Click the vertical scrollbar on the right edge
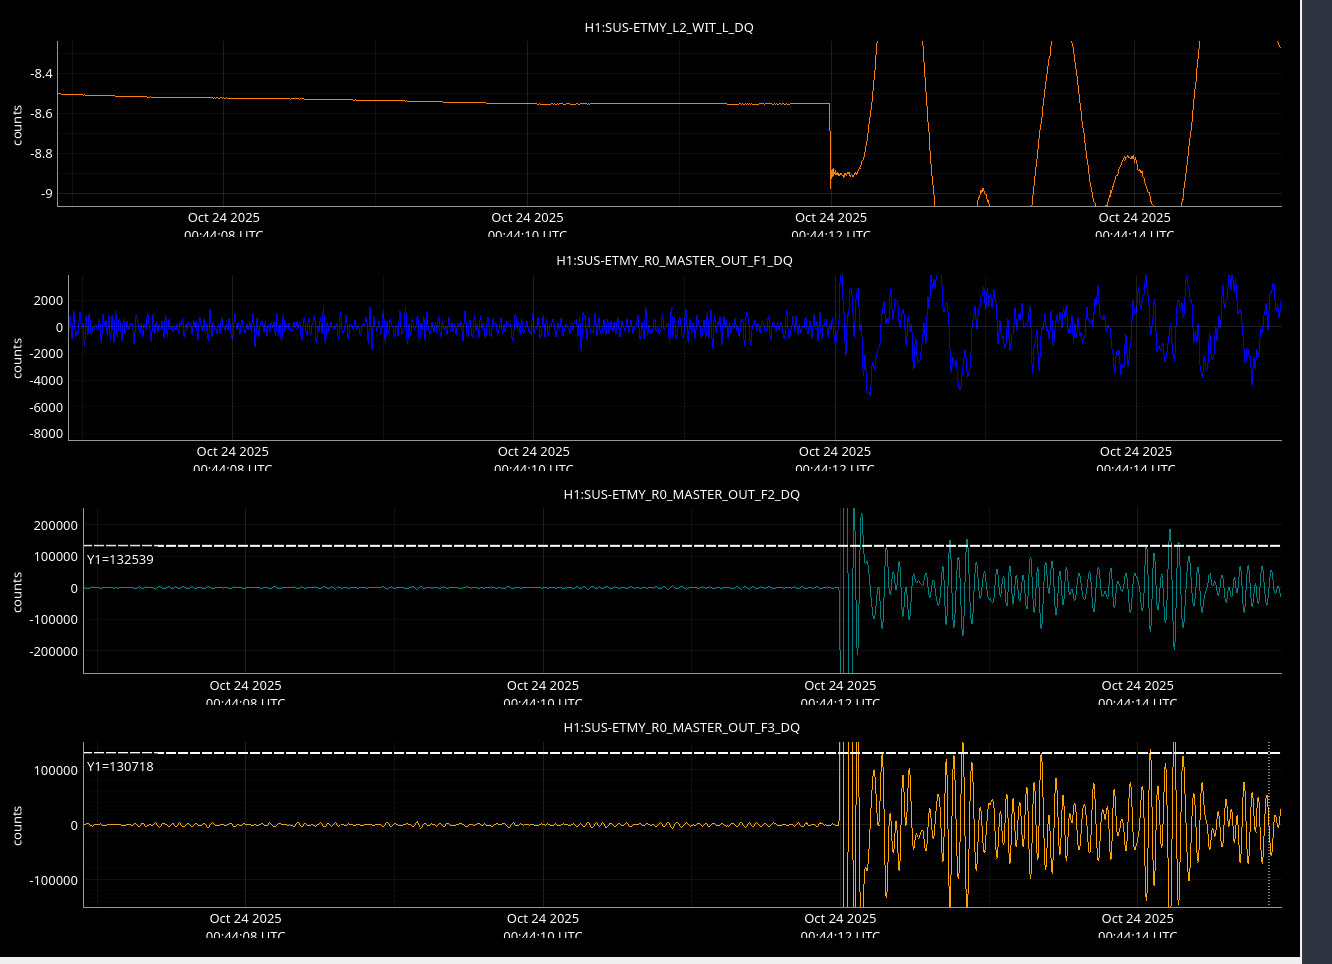The width and height of the screenshot is (1332, 964). point(1315,480)
